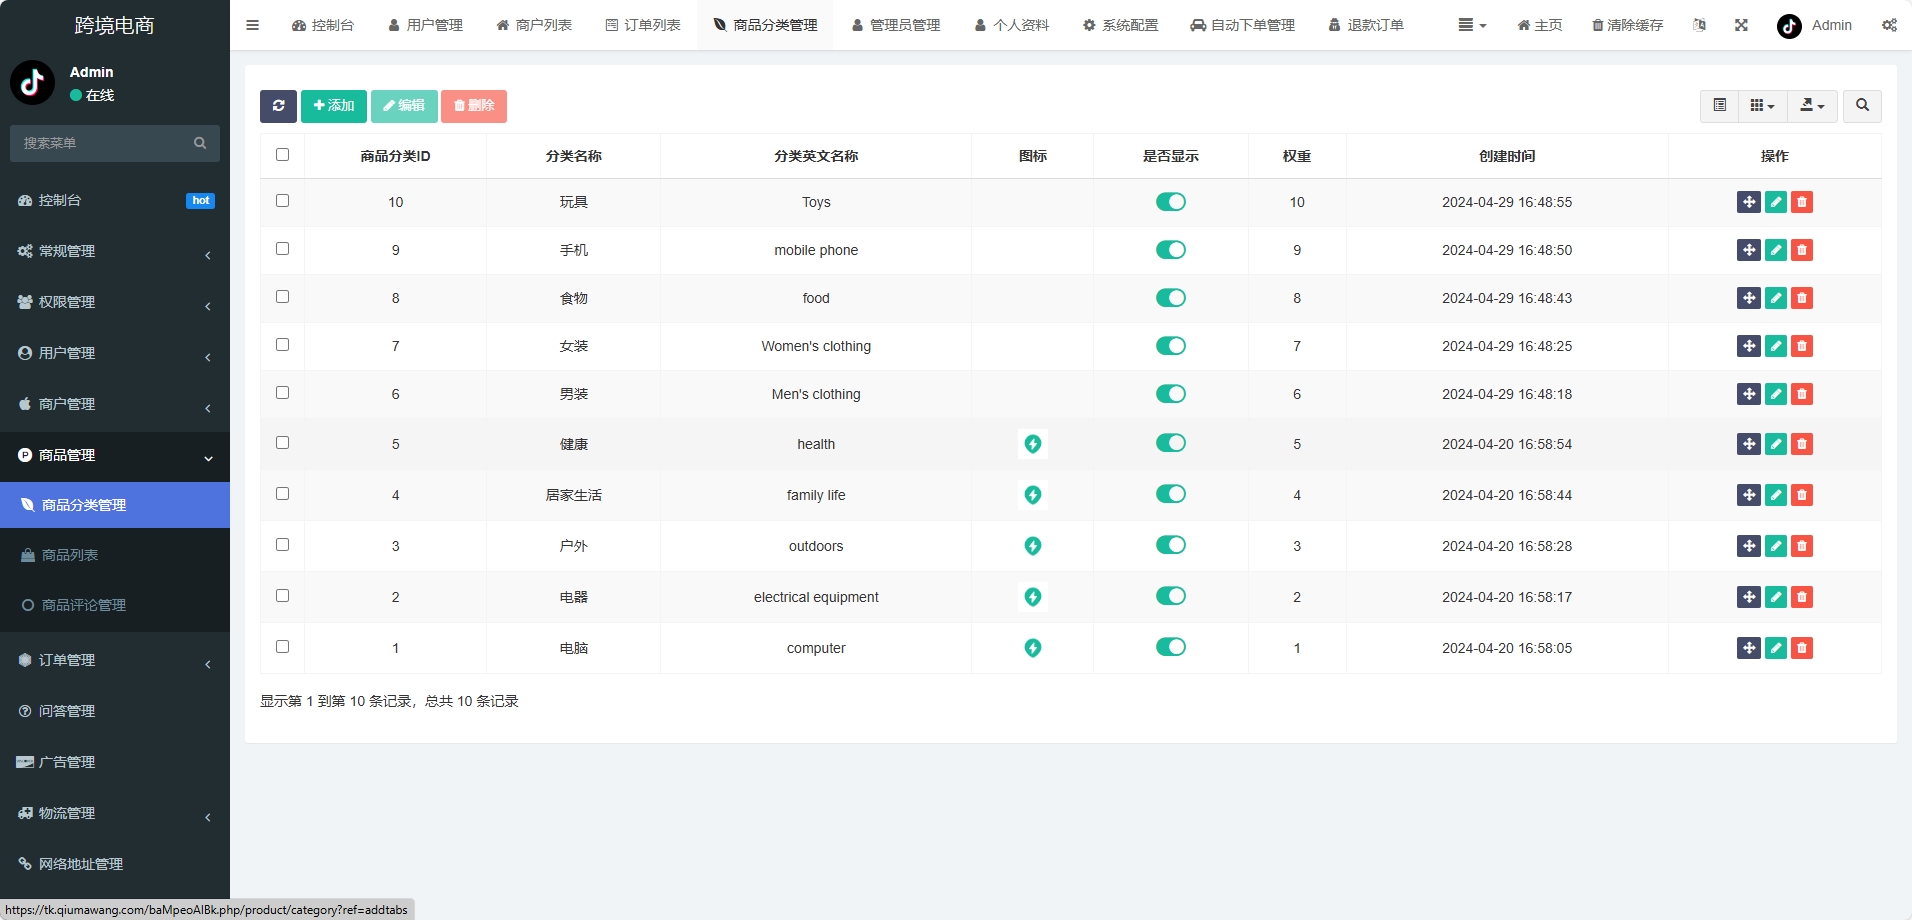This screenshot has height=920, width=1912.
Task: Open the columns dropdown in table toolbar
Action: 1762,106
